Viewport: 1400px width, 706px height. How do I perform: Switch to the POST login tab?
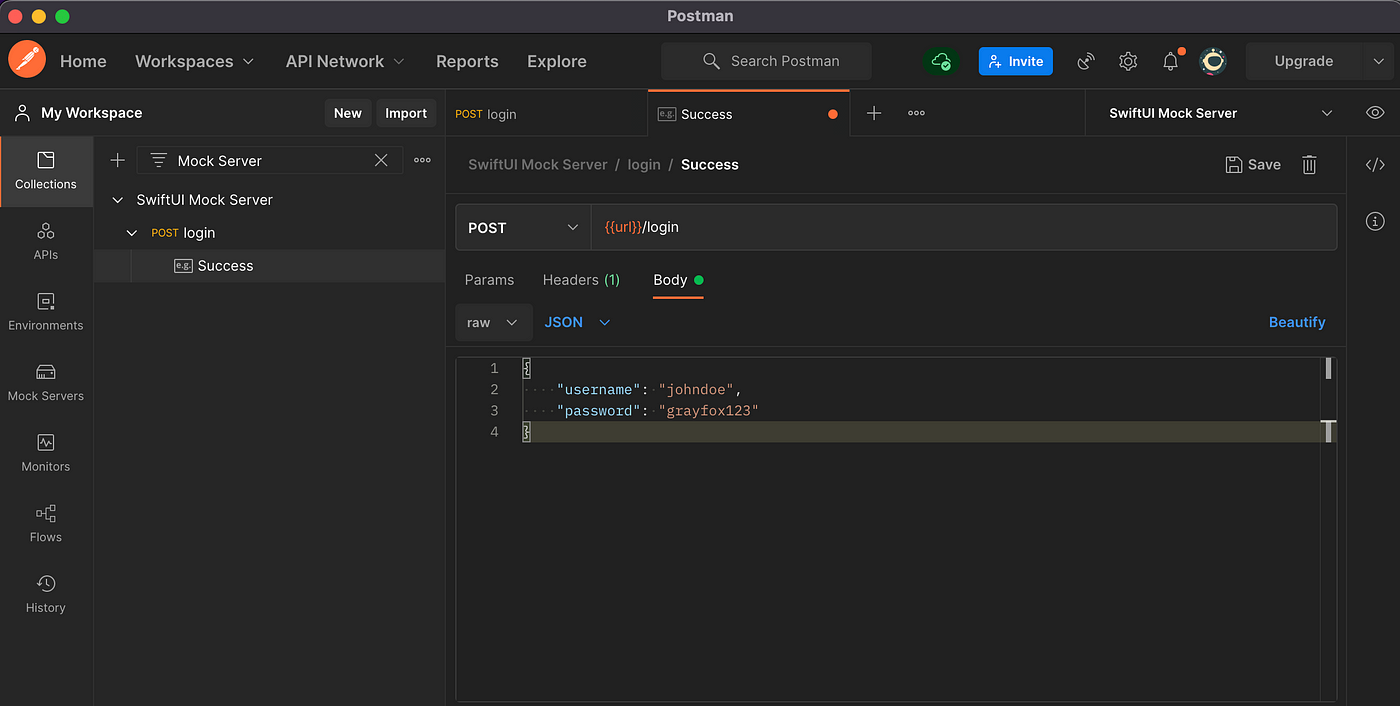tap(546, 113)
